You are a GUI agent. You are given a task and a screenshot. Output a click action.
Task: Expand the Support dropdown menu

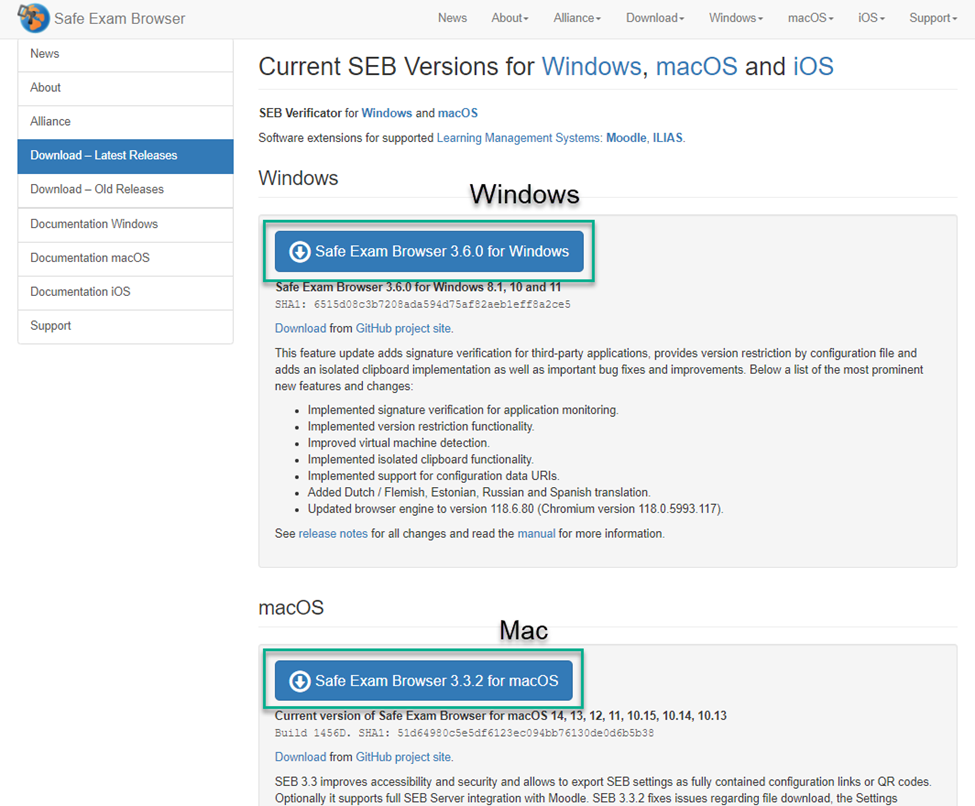(931, 17)
